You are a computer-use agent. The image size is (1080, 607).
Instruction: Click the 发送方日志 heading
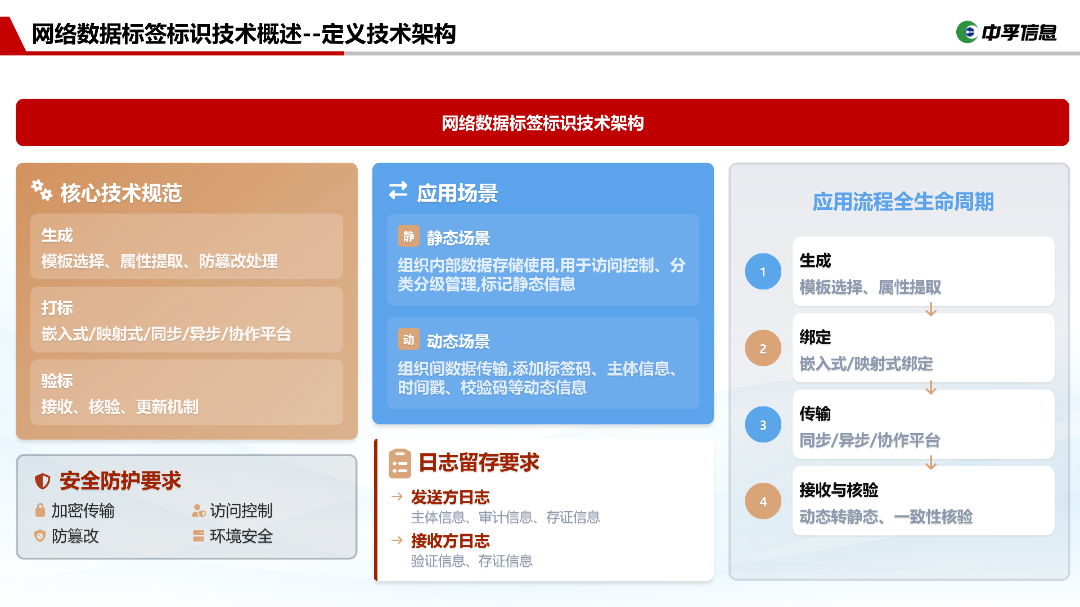coord(450,497)
